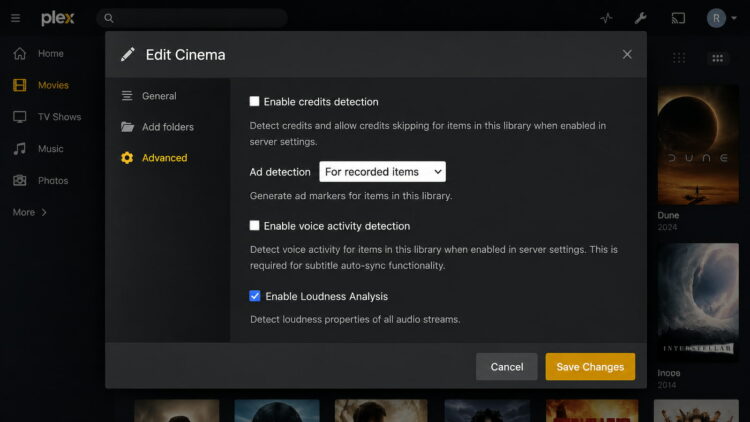Open the Interstellar movie poster
The height and width of the screenshot is (422, 750).
coord(698,302)
